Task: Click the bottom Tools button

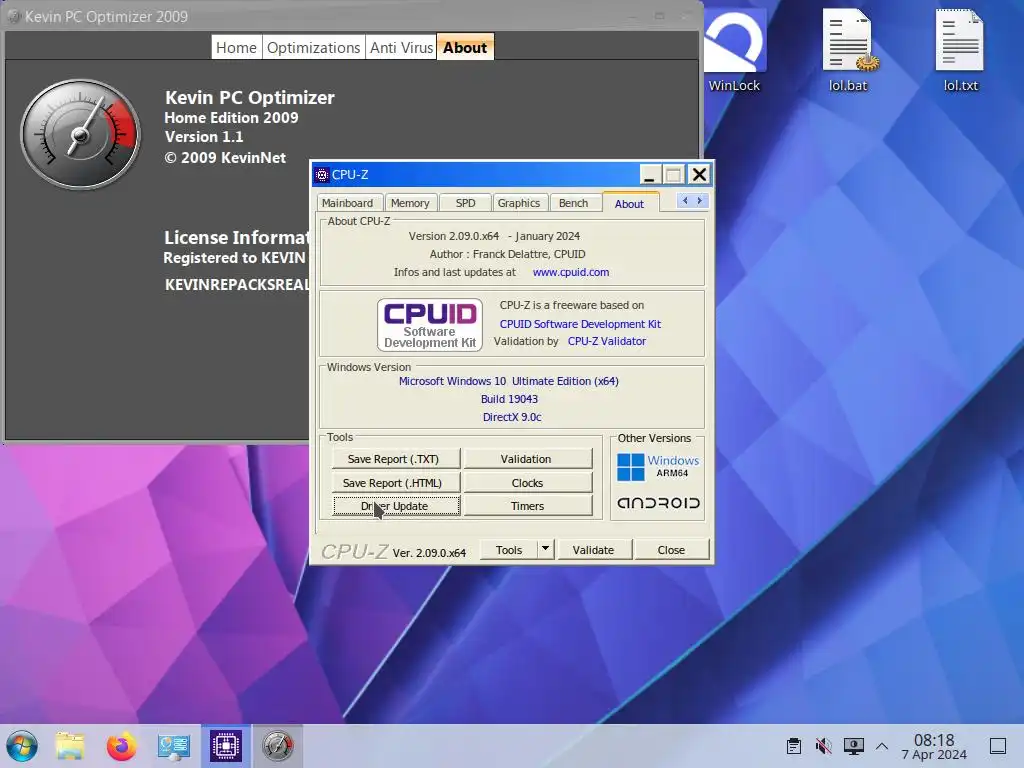Action: [509, 550]
